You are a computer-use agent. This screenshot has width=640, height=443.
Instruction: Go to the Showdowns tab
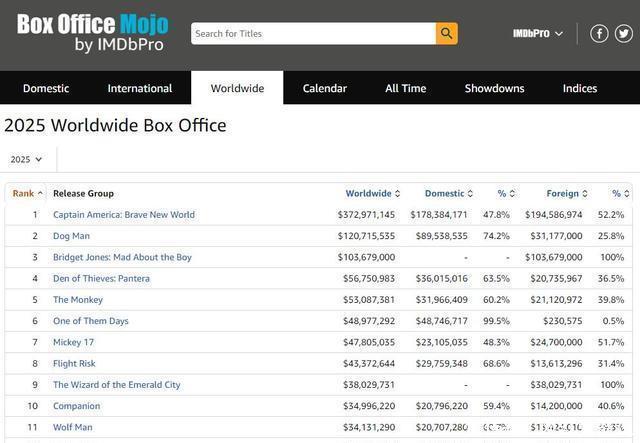pos(494,88)
